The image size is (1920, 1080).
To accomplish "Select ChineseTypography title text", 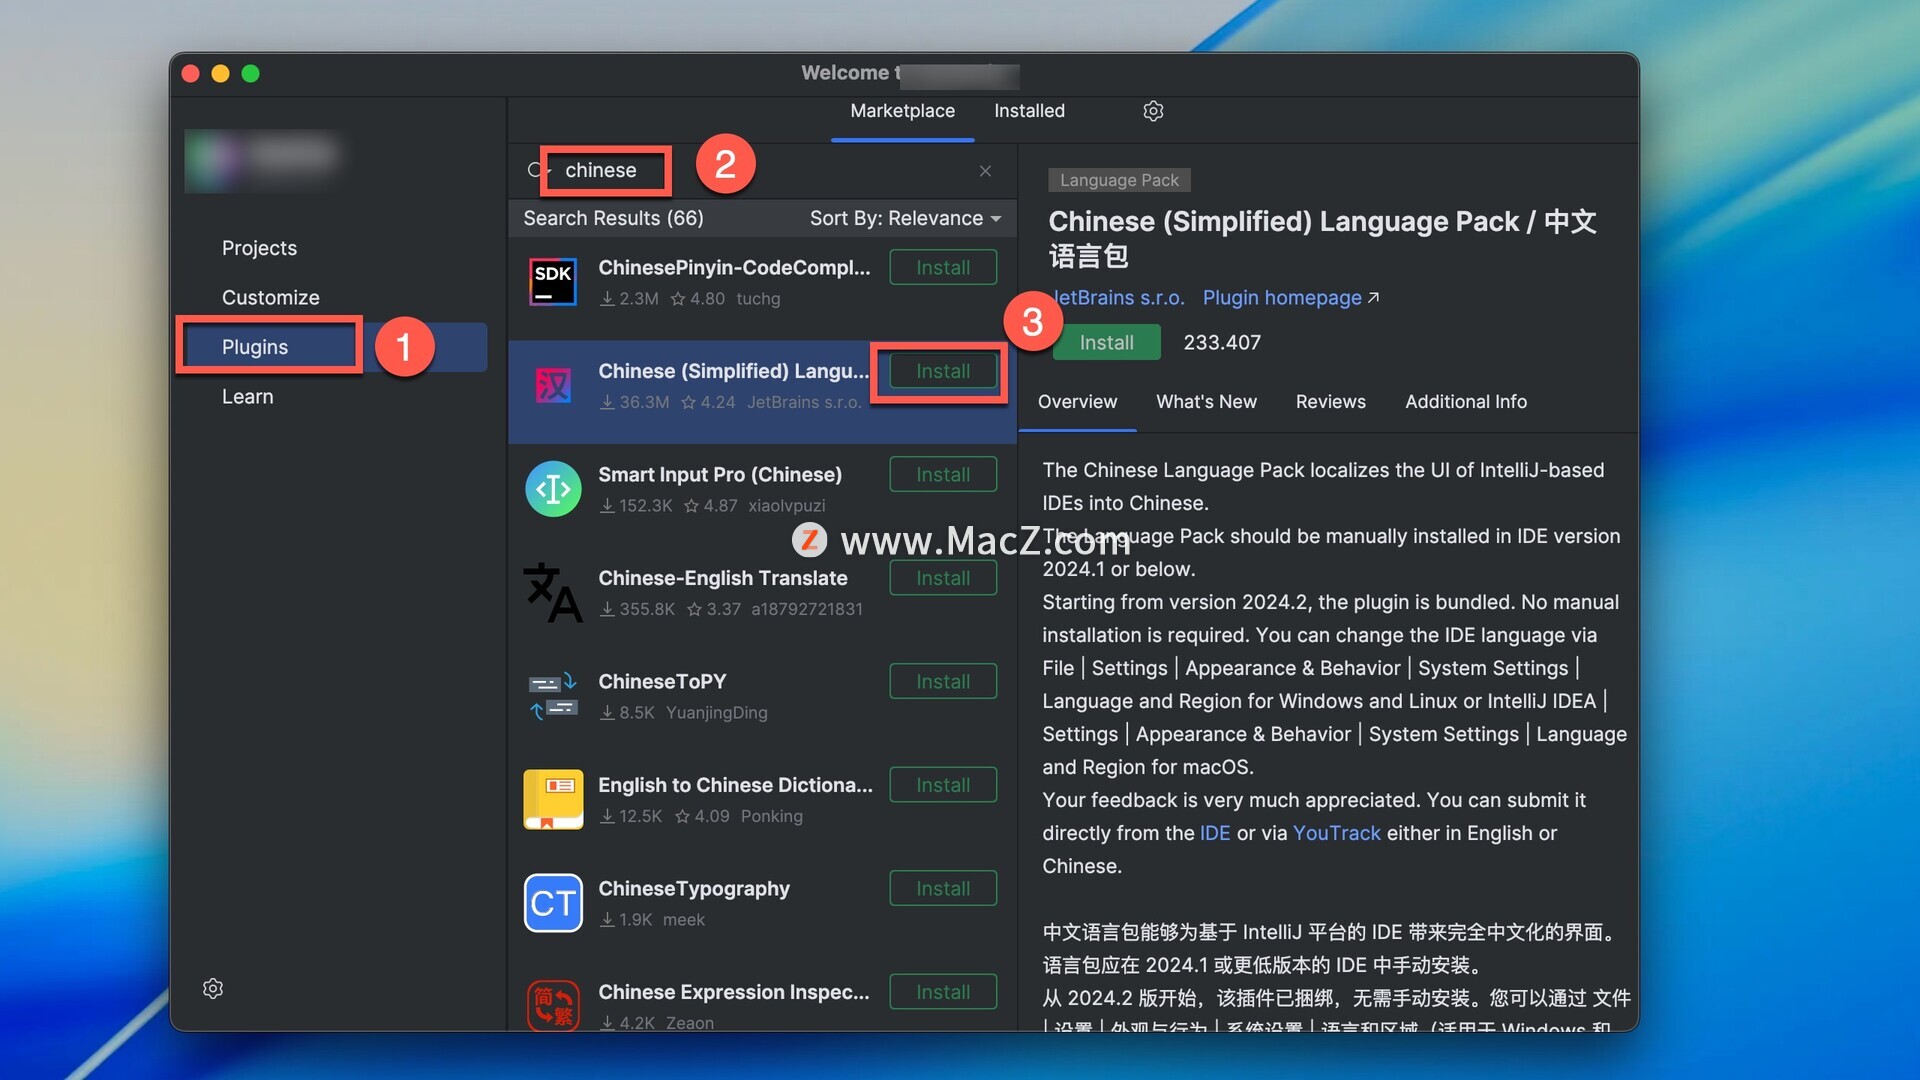I will click(x=693, y=889).
